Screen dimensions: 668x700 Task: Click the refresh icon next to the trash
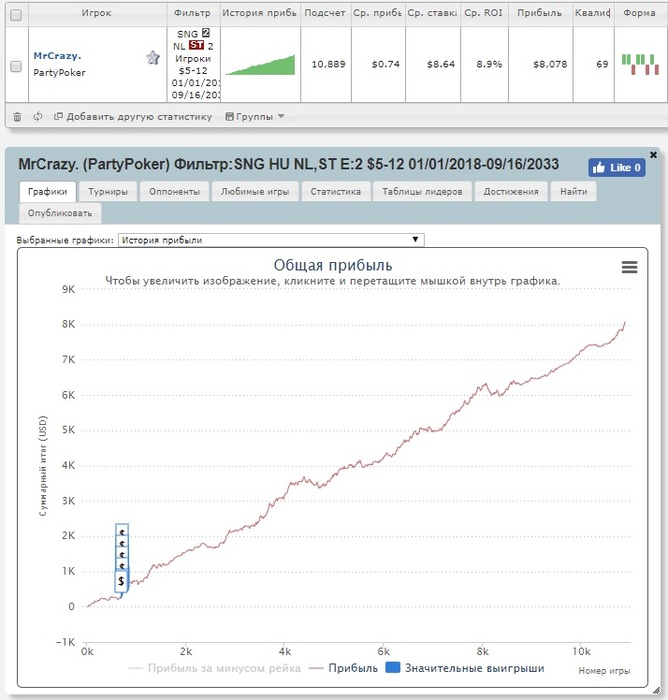pos(38,117)
